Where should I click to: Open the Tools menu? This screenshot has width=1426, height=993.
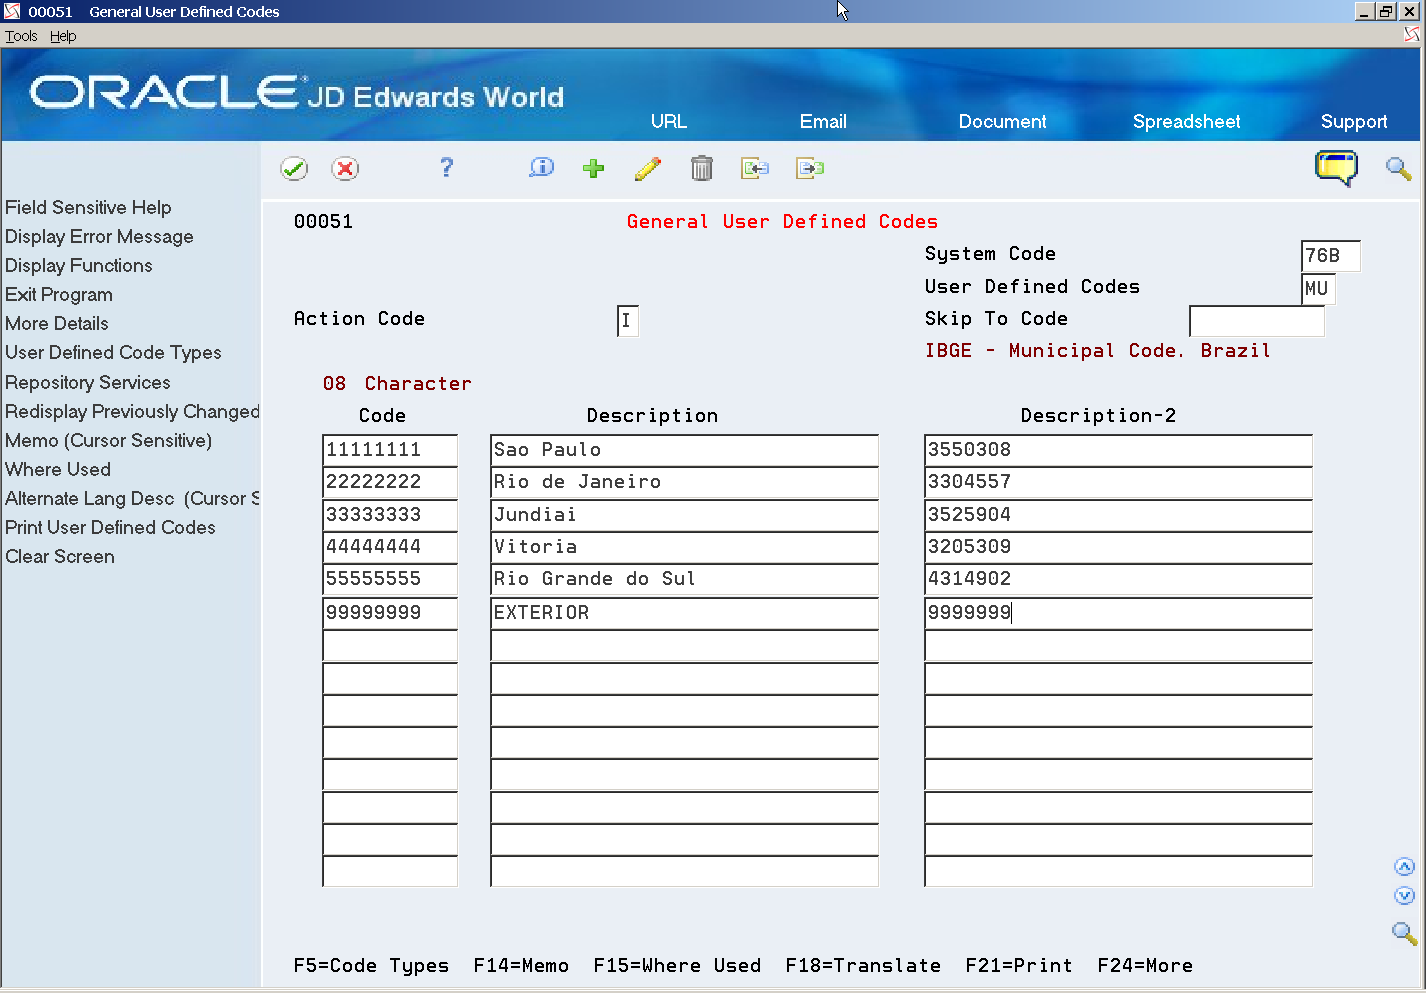(21, 36)
